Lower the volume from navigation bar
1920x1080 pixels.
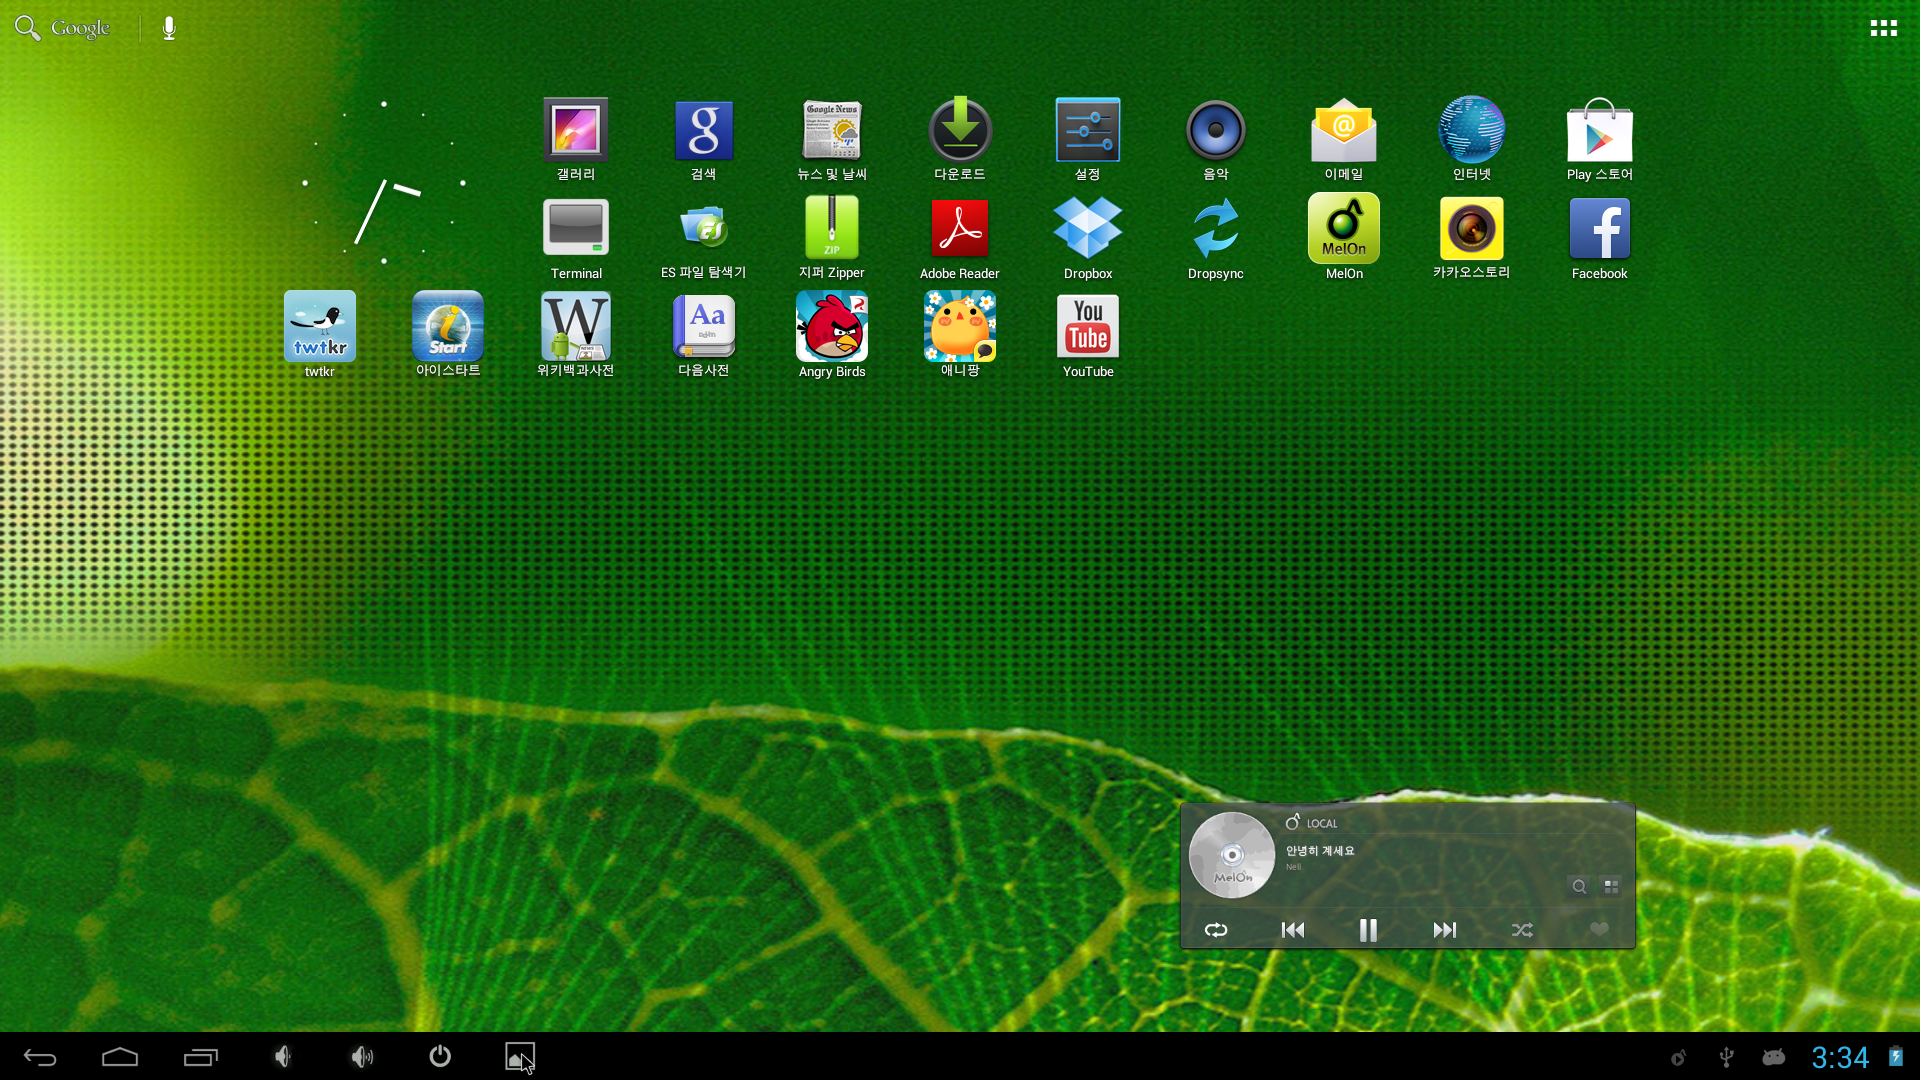pyautogui.click(x=283, y=1057)
